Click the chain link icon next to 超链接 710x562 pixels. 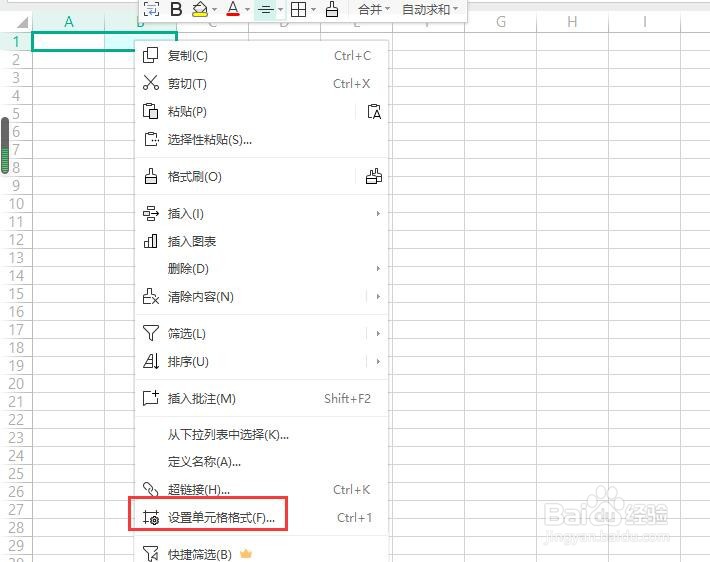pyautogui.click(x=151, y=489)
